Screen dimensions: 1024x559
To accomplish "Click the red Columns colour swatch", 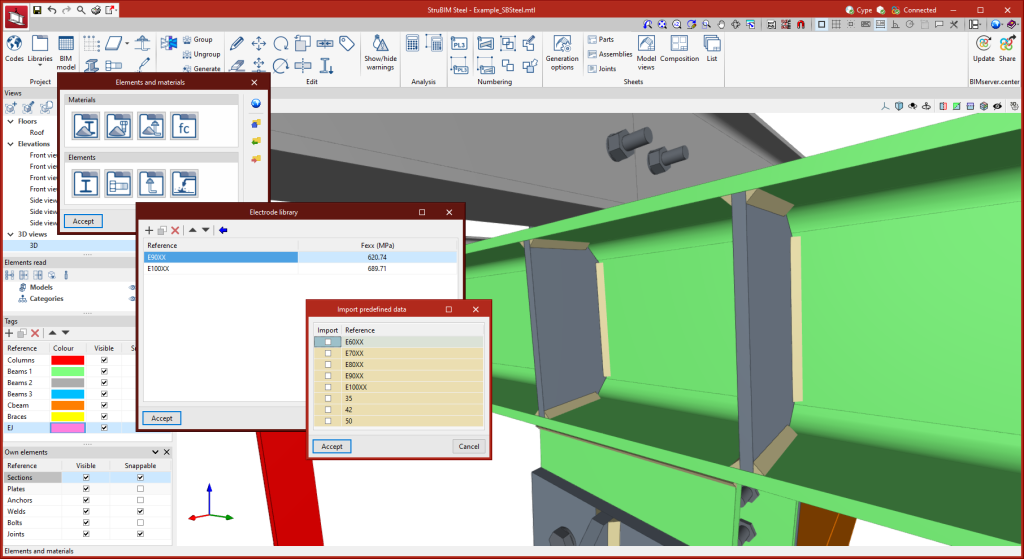I will tap(68, 360).
